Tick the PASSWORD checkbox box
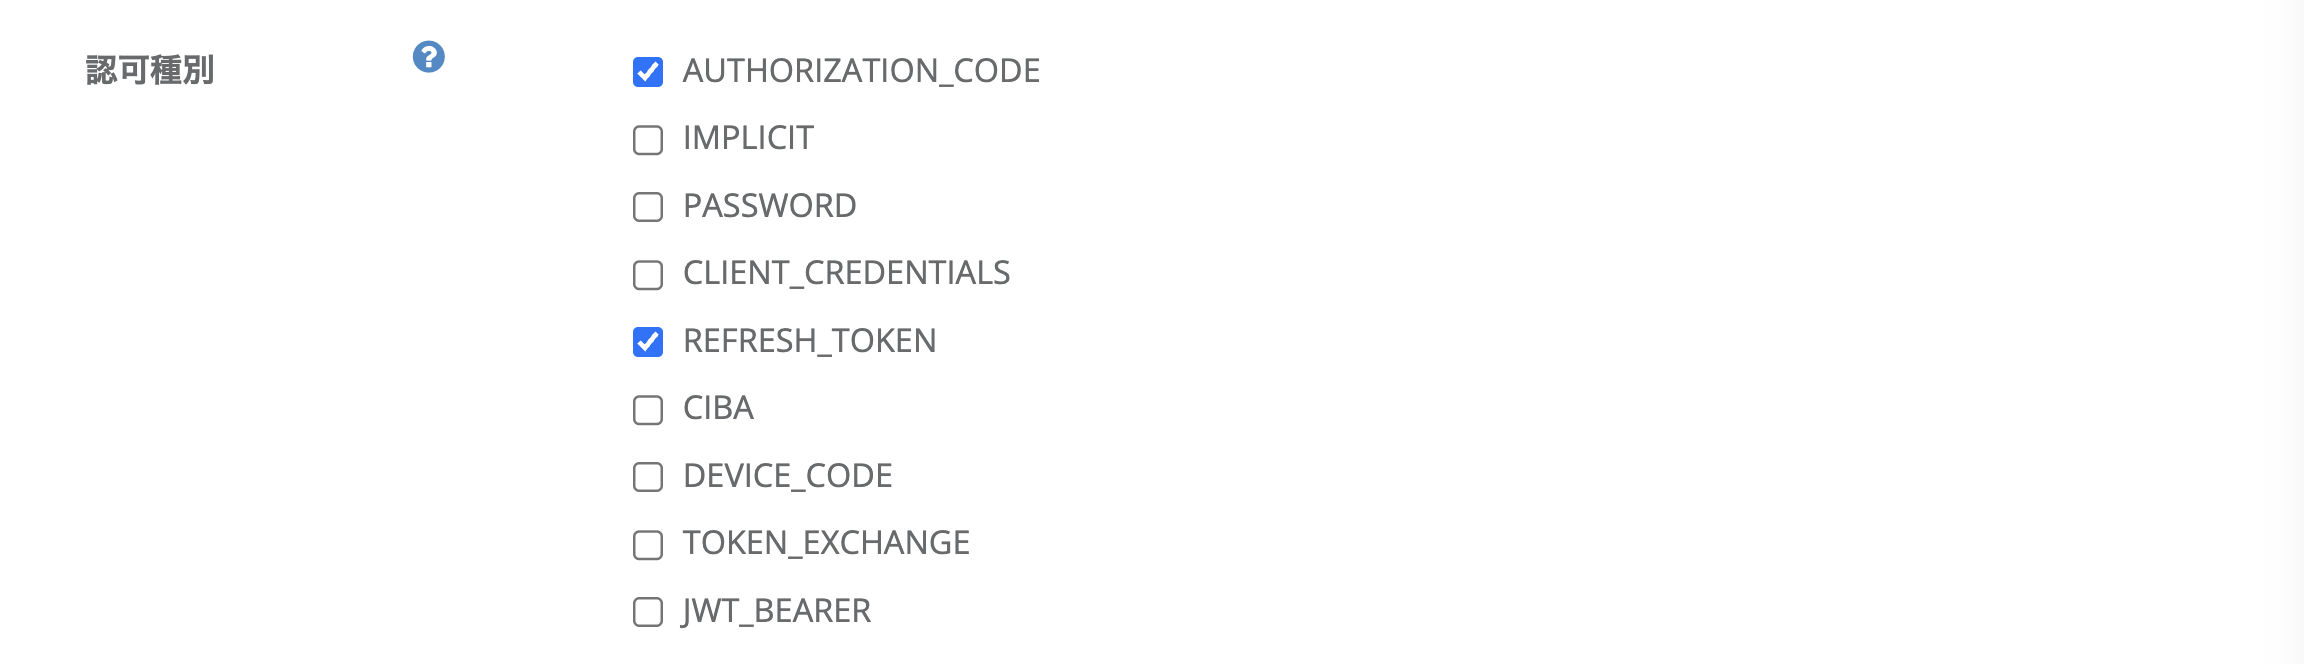 tap(648, 207)
